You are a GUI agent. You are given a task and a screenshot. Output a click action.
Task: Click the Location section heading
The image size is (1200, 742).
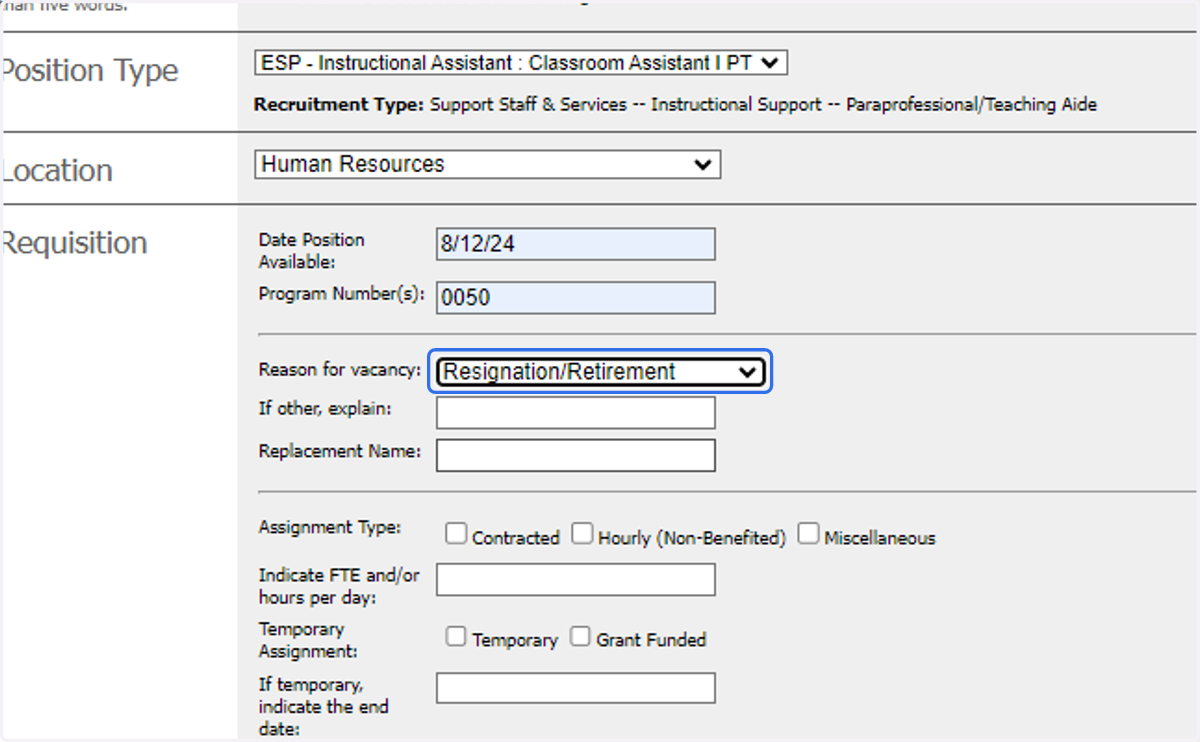point(56,170)
